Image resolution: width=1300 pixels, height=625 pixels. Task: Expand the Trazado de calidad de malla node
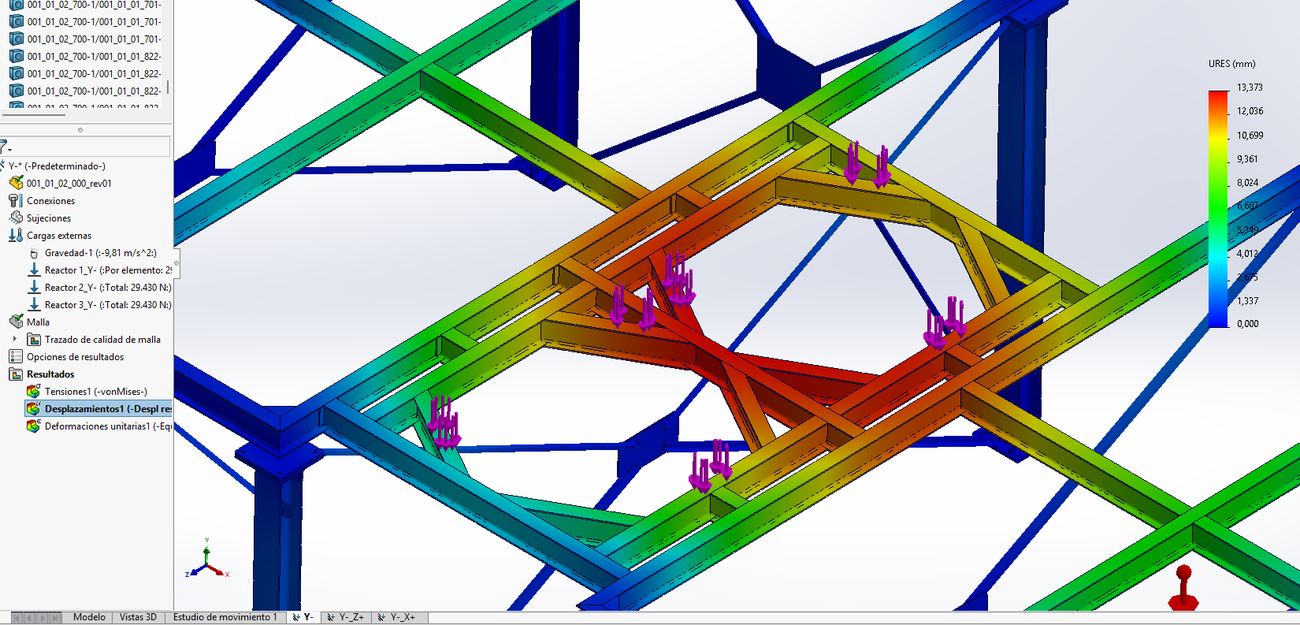[14, 339]
